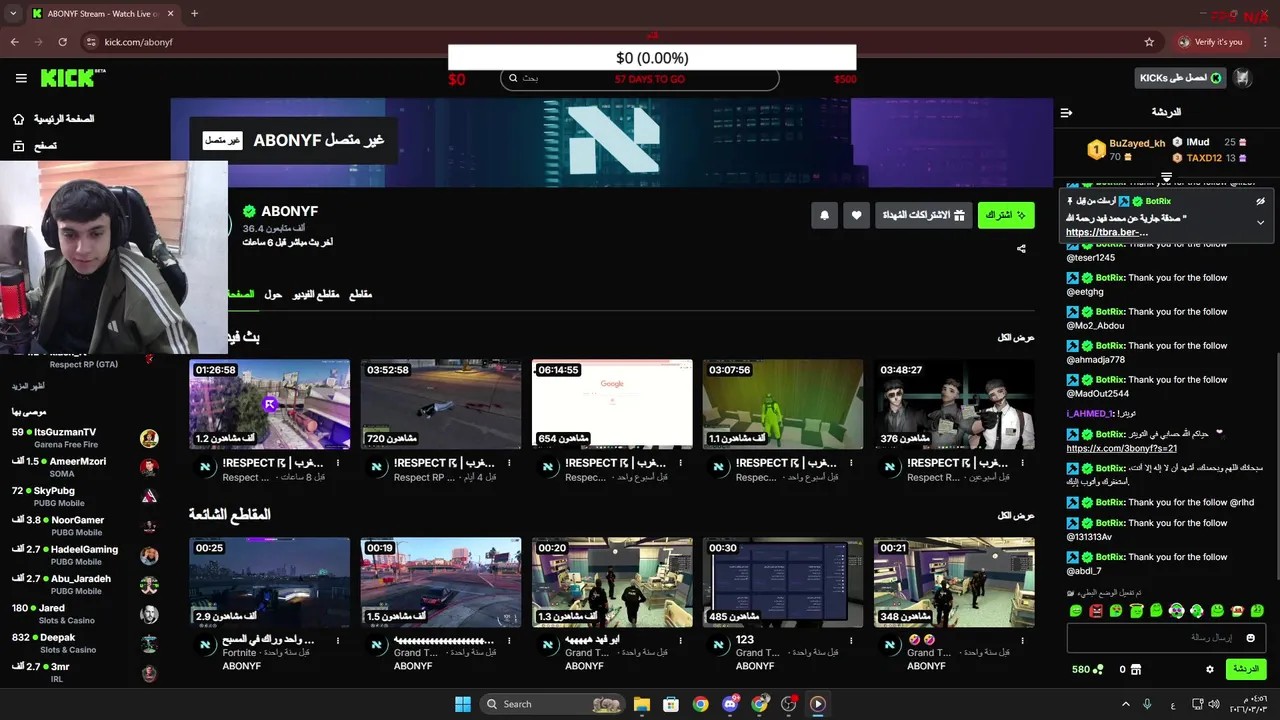Show hidden system tray icons
Image resolution: width=1280 pixels, height=720 pixels.
[x=1125, y=704]
